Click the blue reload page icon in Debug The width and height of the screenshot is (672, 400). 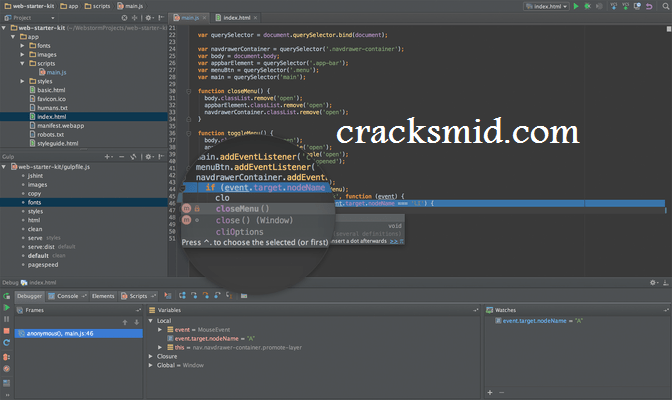click(x=6, y=343)
